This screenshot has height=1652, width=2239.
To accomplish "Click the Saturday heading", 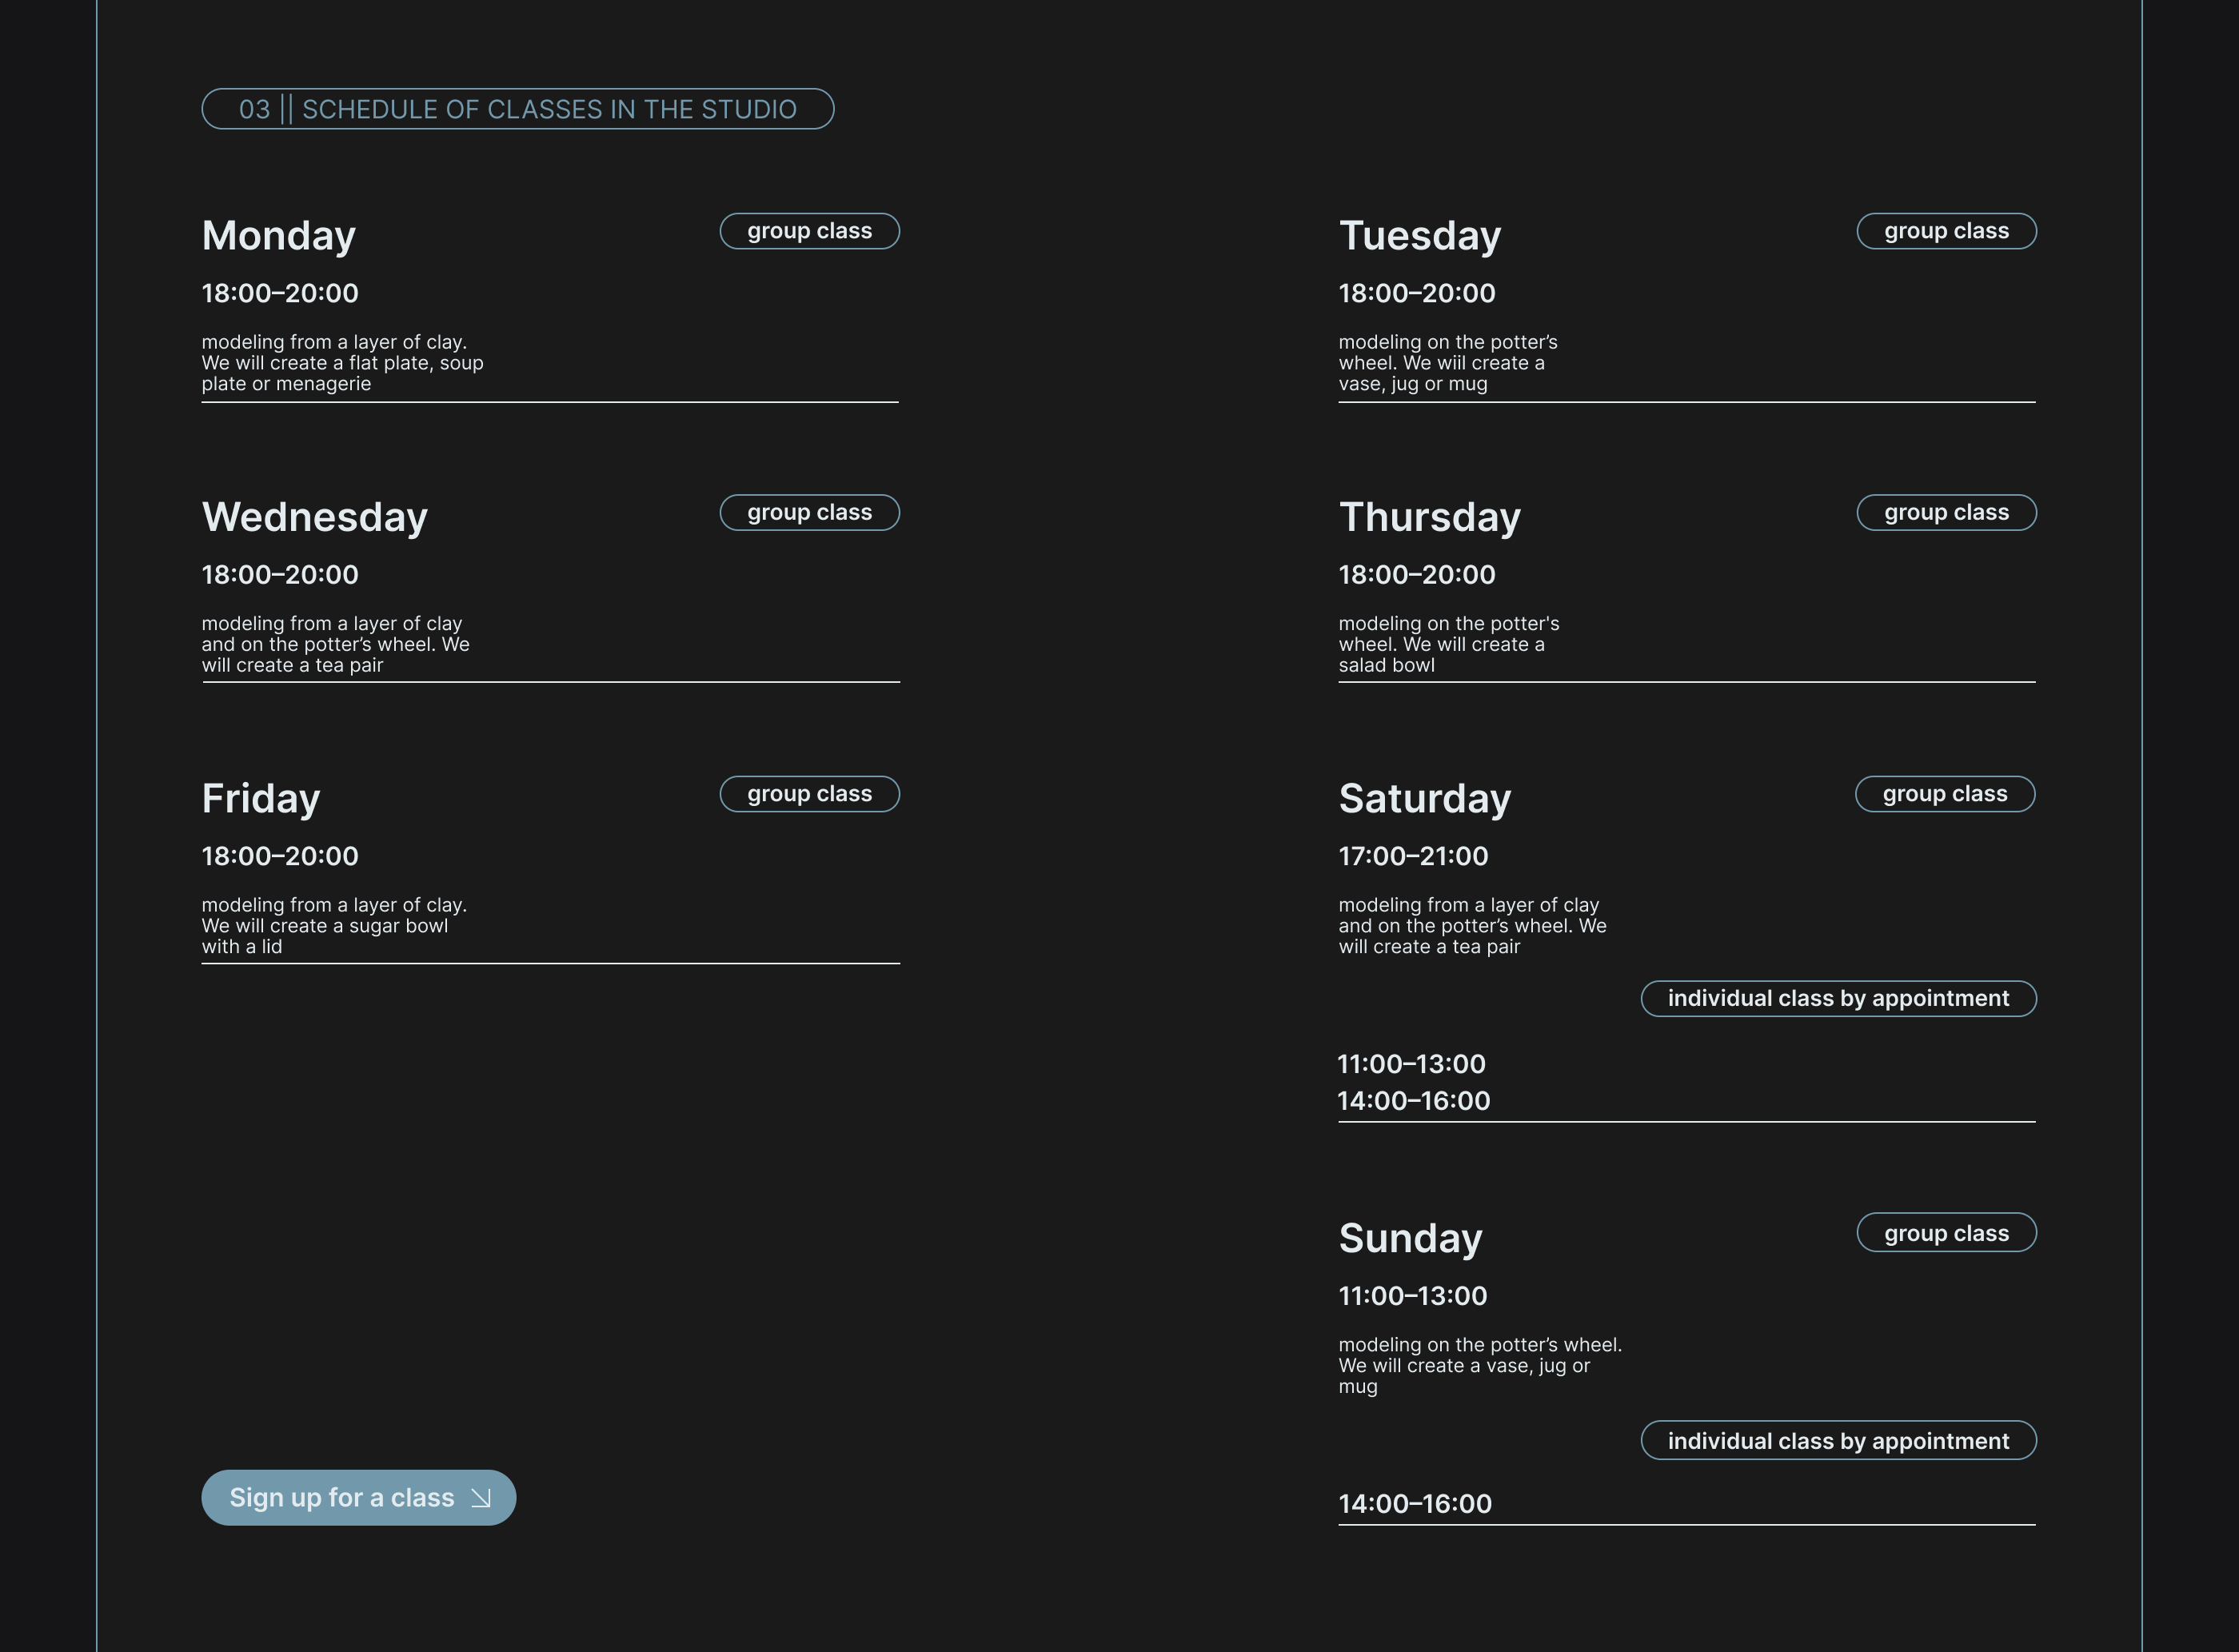I will [x=1424, y=799].
